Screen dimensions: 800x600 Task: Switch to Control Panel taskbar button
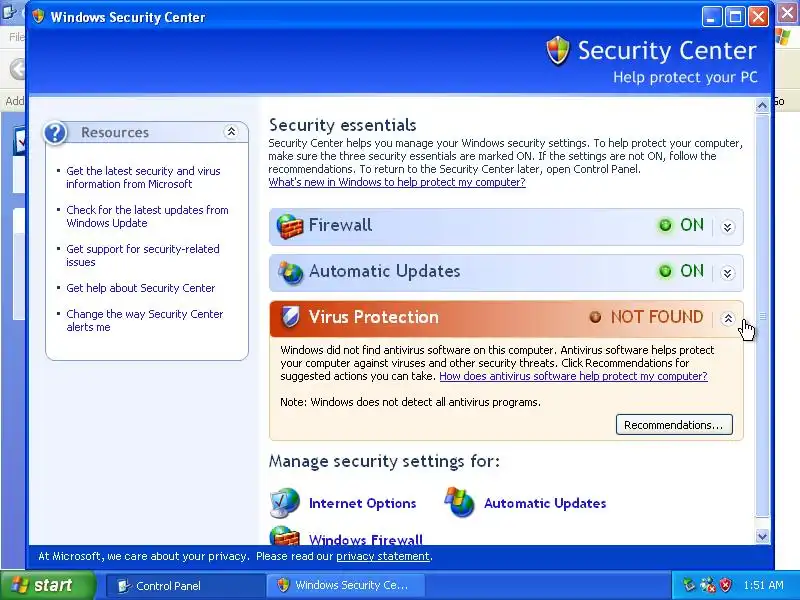pyautogui.click(x=185, y=585)
